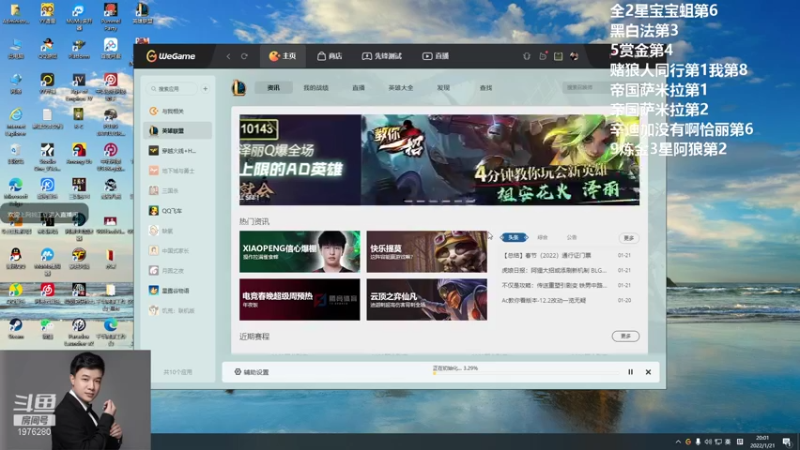Screen dimensions: 800x450
Task: Pause the initialization progress
Action: click(631, 372)
